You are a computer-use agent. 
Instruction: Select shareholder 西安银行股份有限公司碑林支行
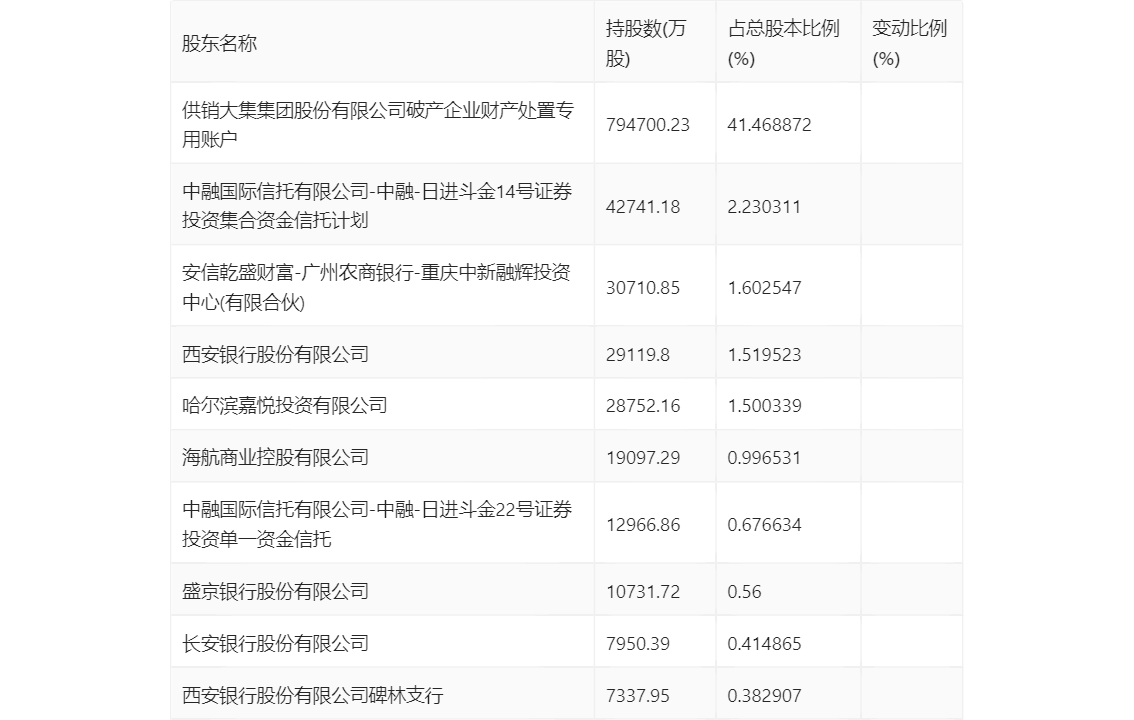click(x=312, y=695)
